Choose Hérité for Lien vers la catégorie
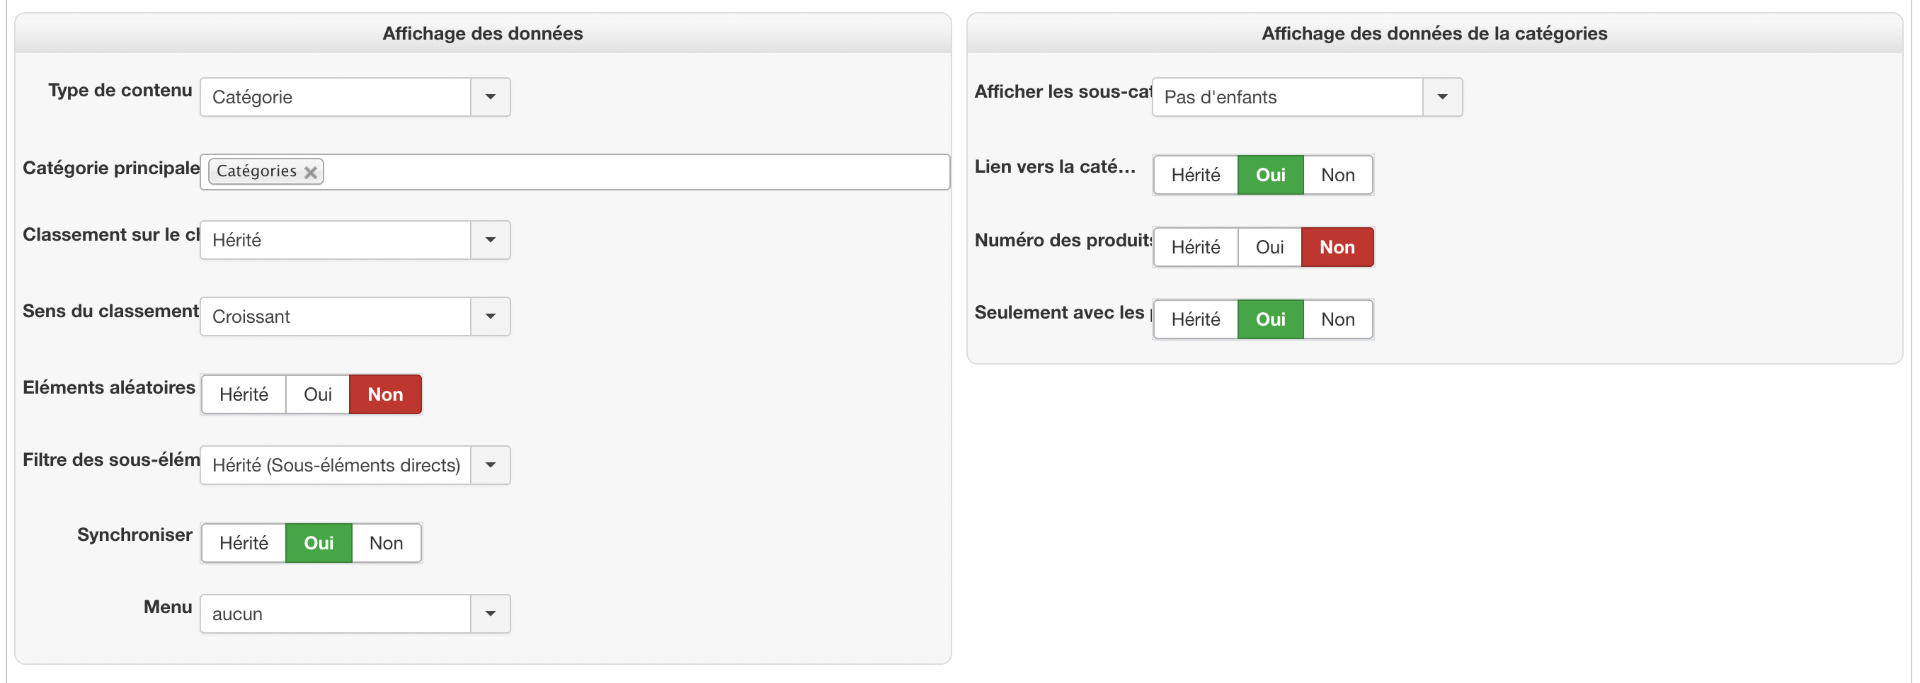 pos(1195,175)
